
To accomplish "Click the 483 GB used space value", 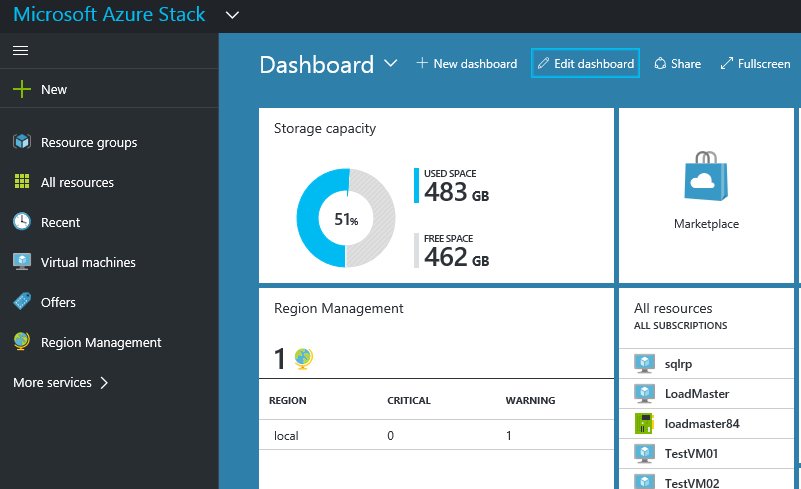I will pyautogui.click(x=456, y=192).
